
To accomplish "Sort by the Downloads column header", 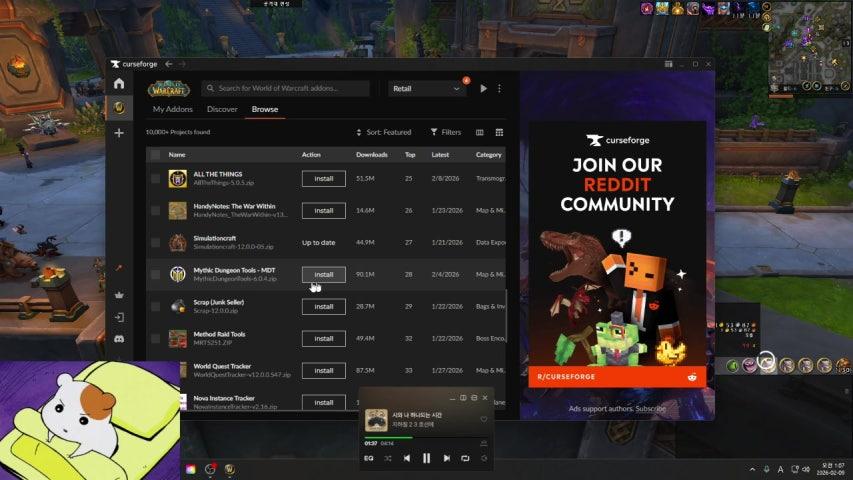I will (x=372, y=155).
